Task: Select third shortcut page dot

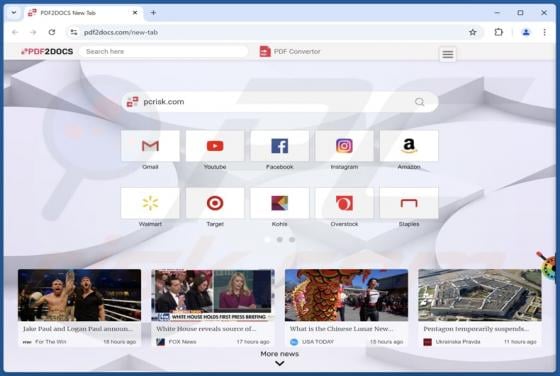Action: tap(292, 240)
